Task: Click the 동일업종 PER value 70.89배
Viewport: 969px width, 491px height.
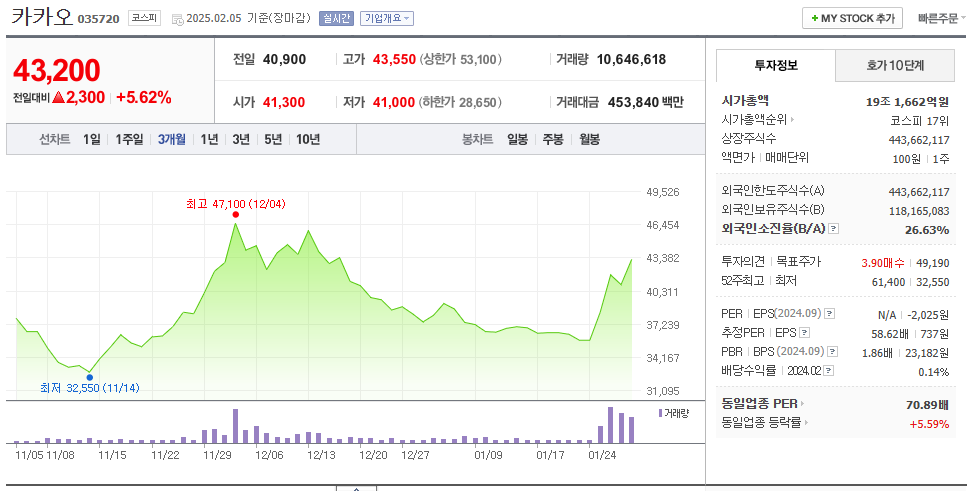Action: tap(928, 405)
